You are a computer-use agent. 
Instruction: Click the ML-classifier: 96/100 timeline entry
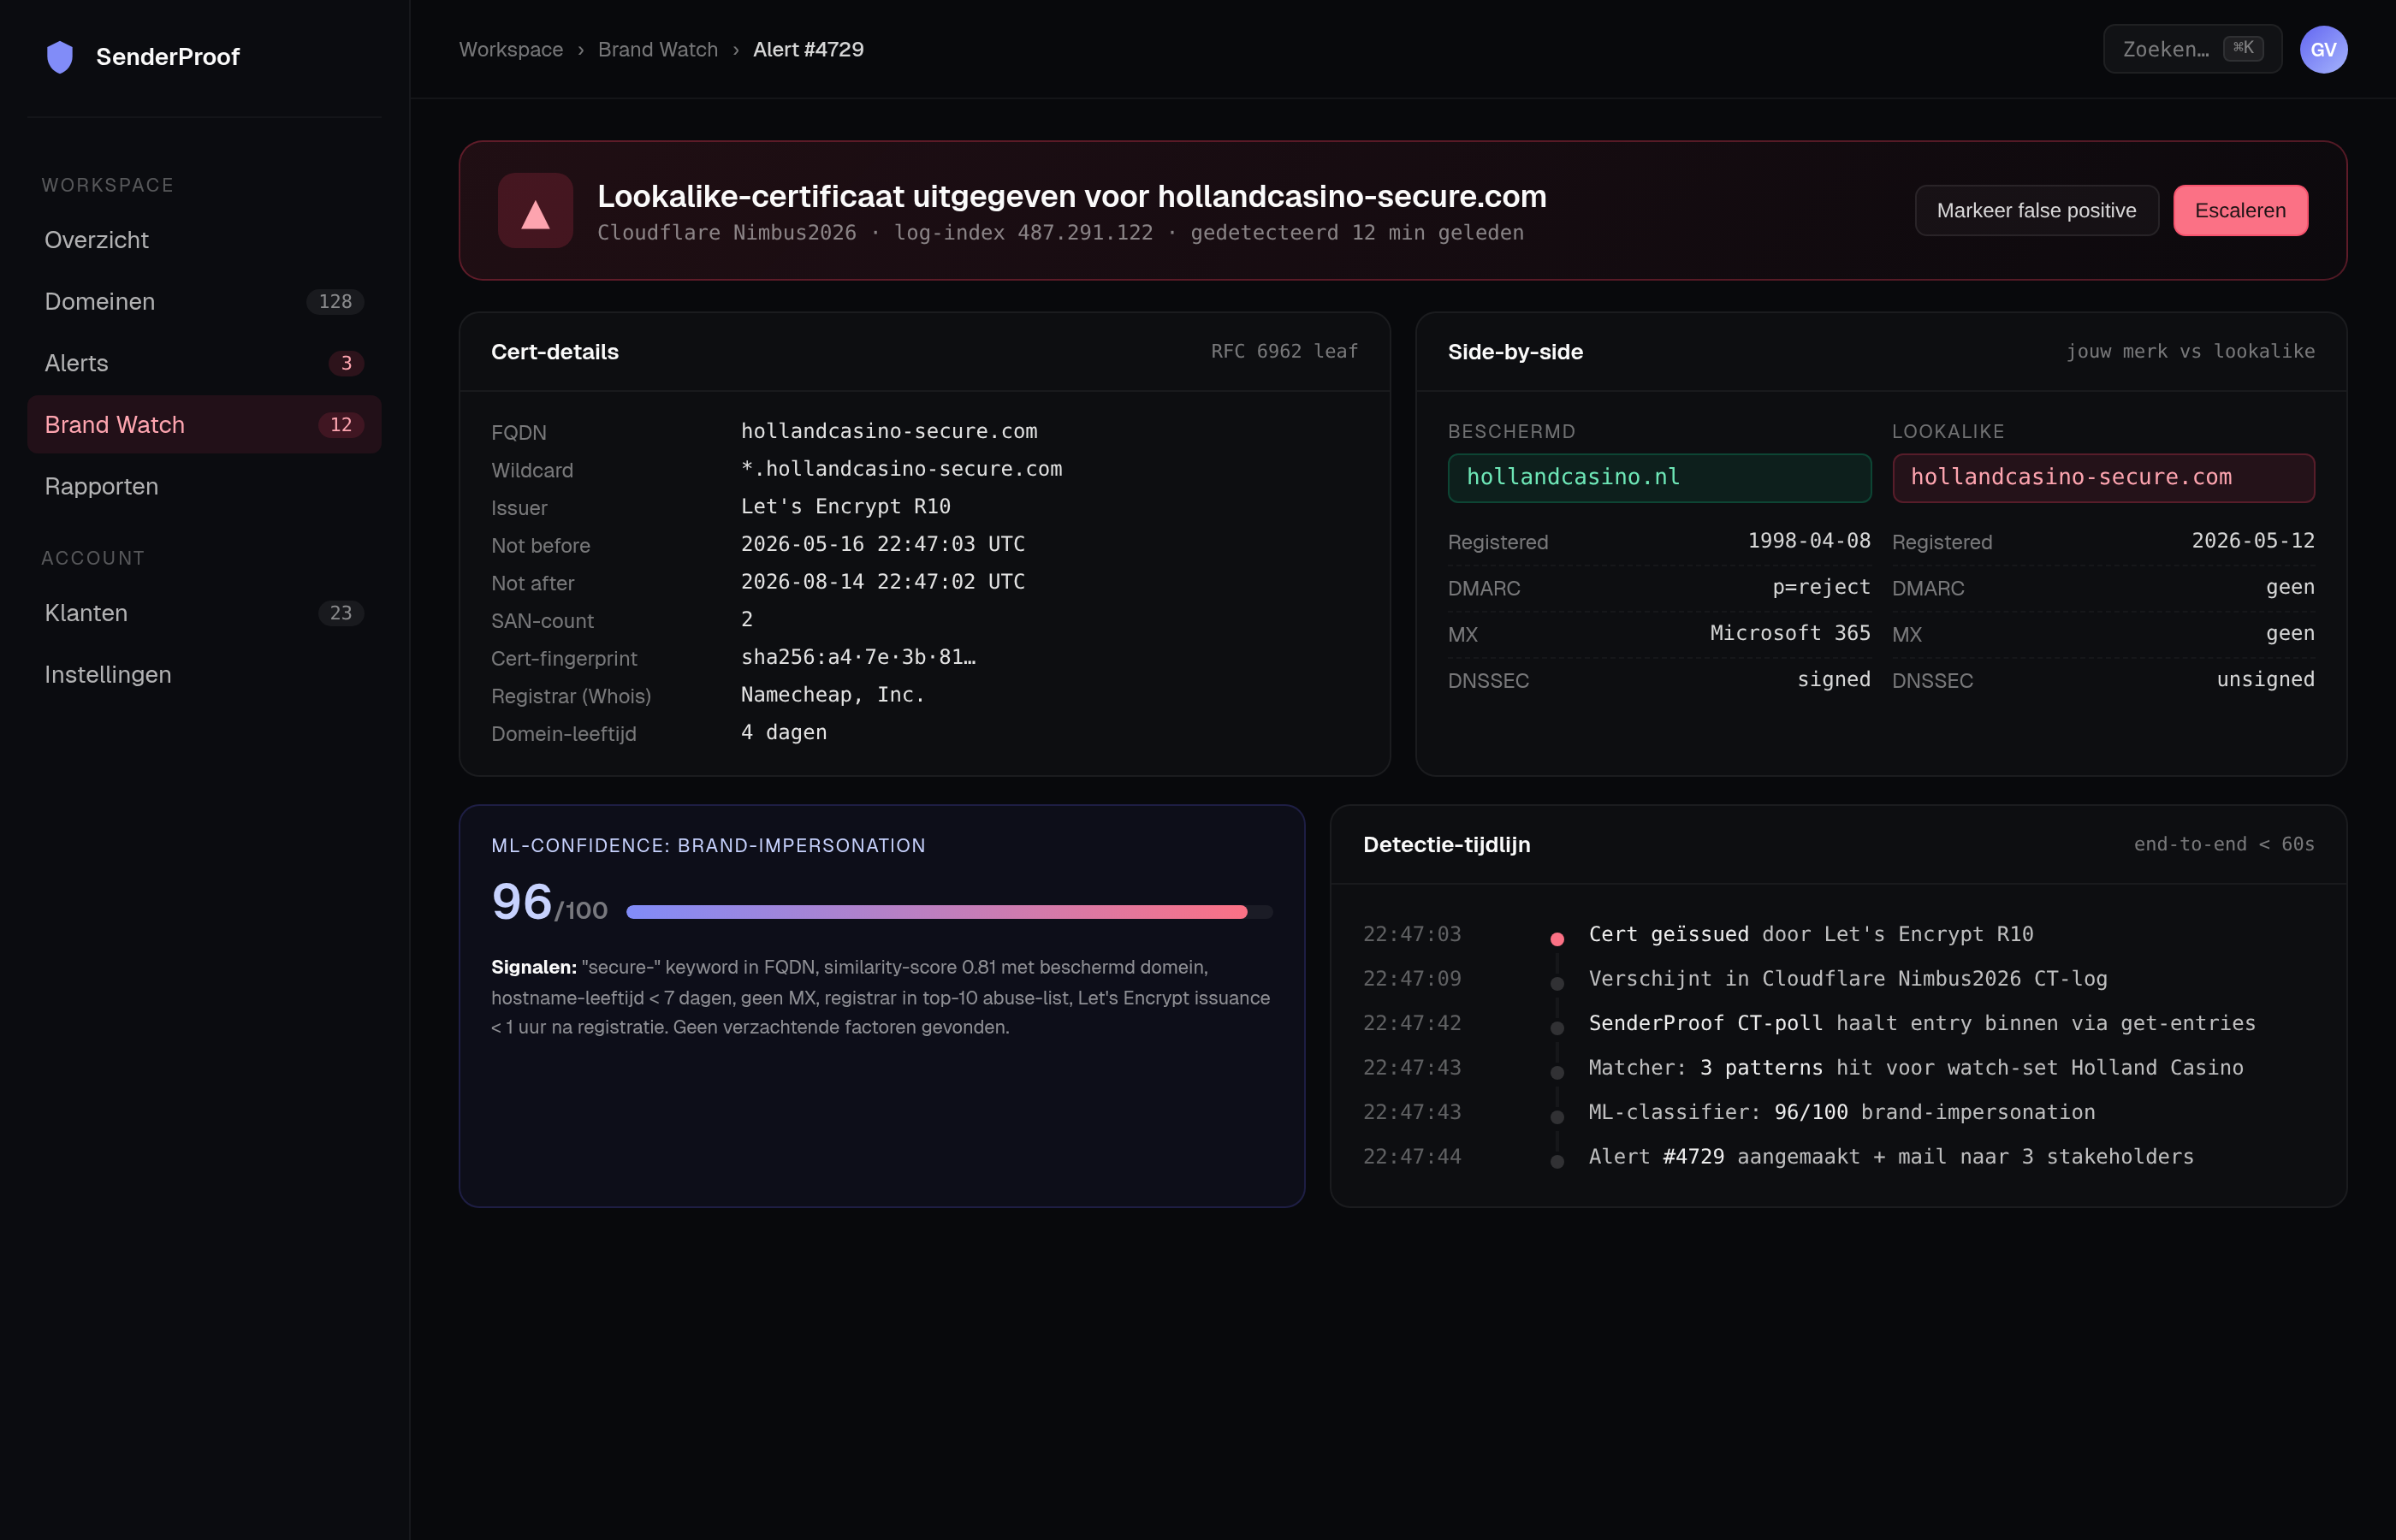click(x=1841, y=1112)
